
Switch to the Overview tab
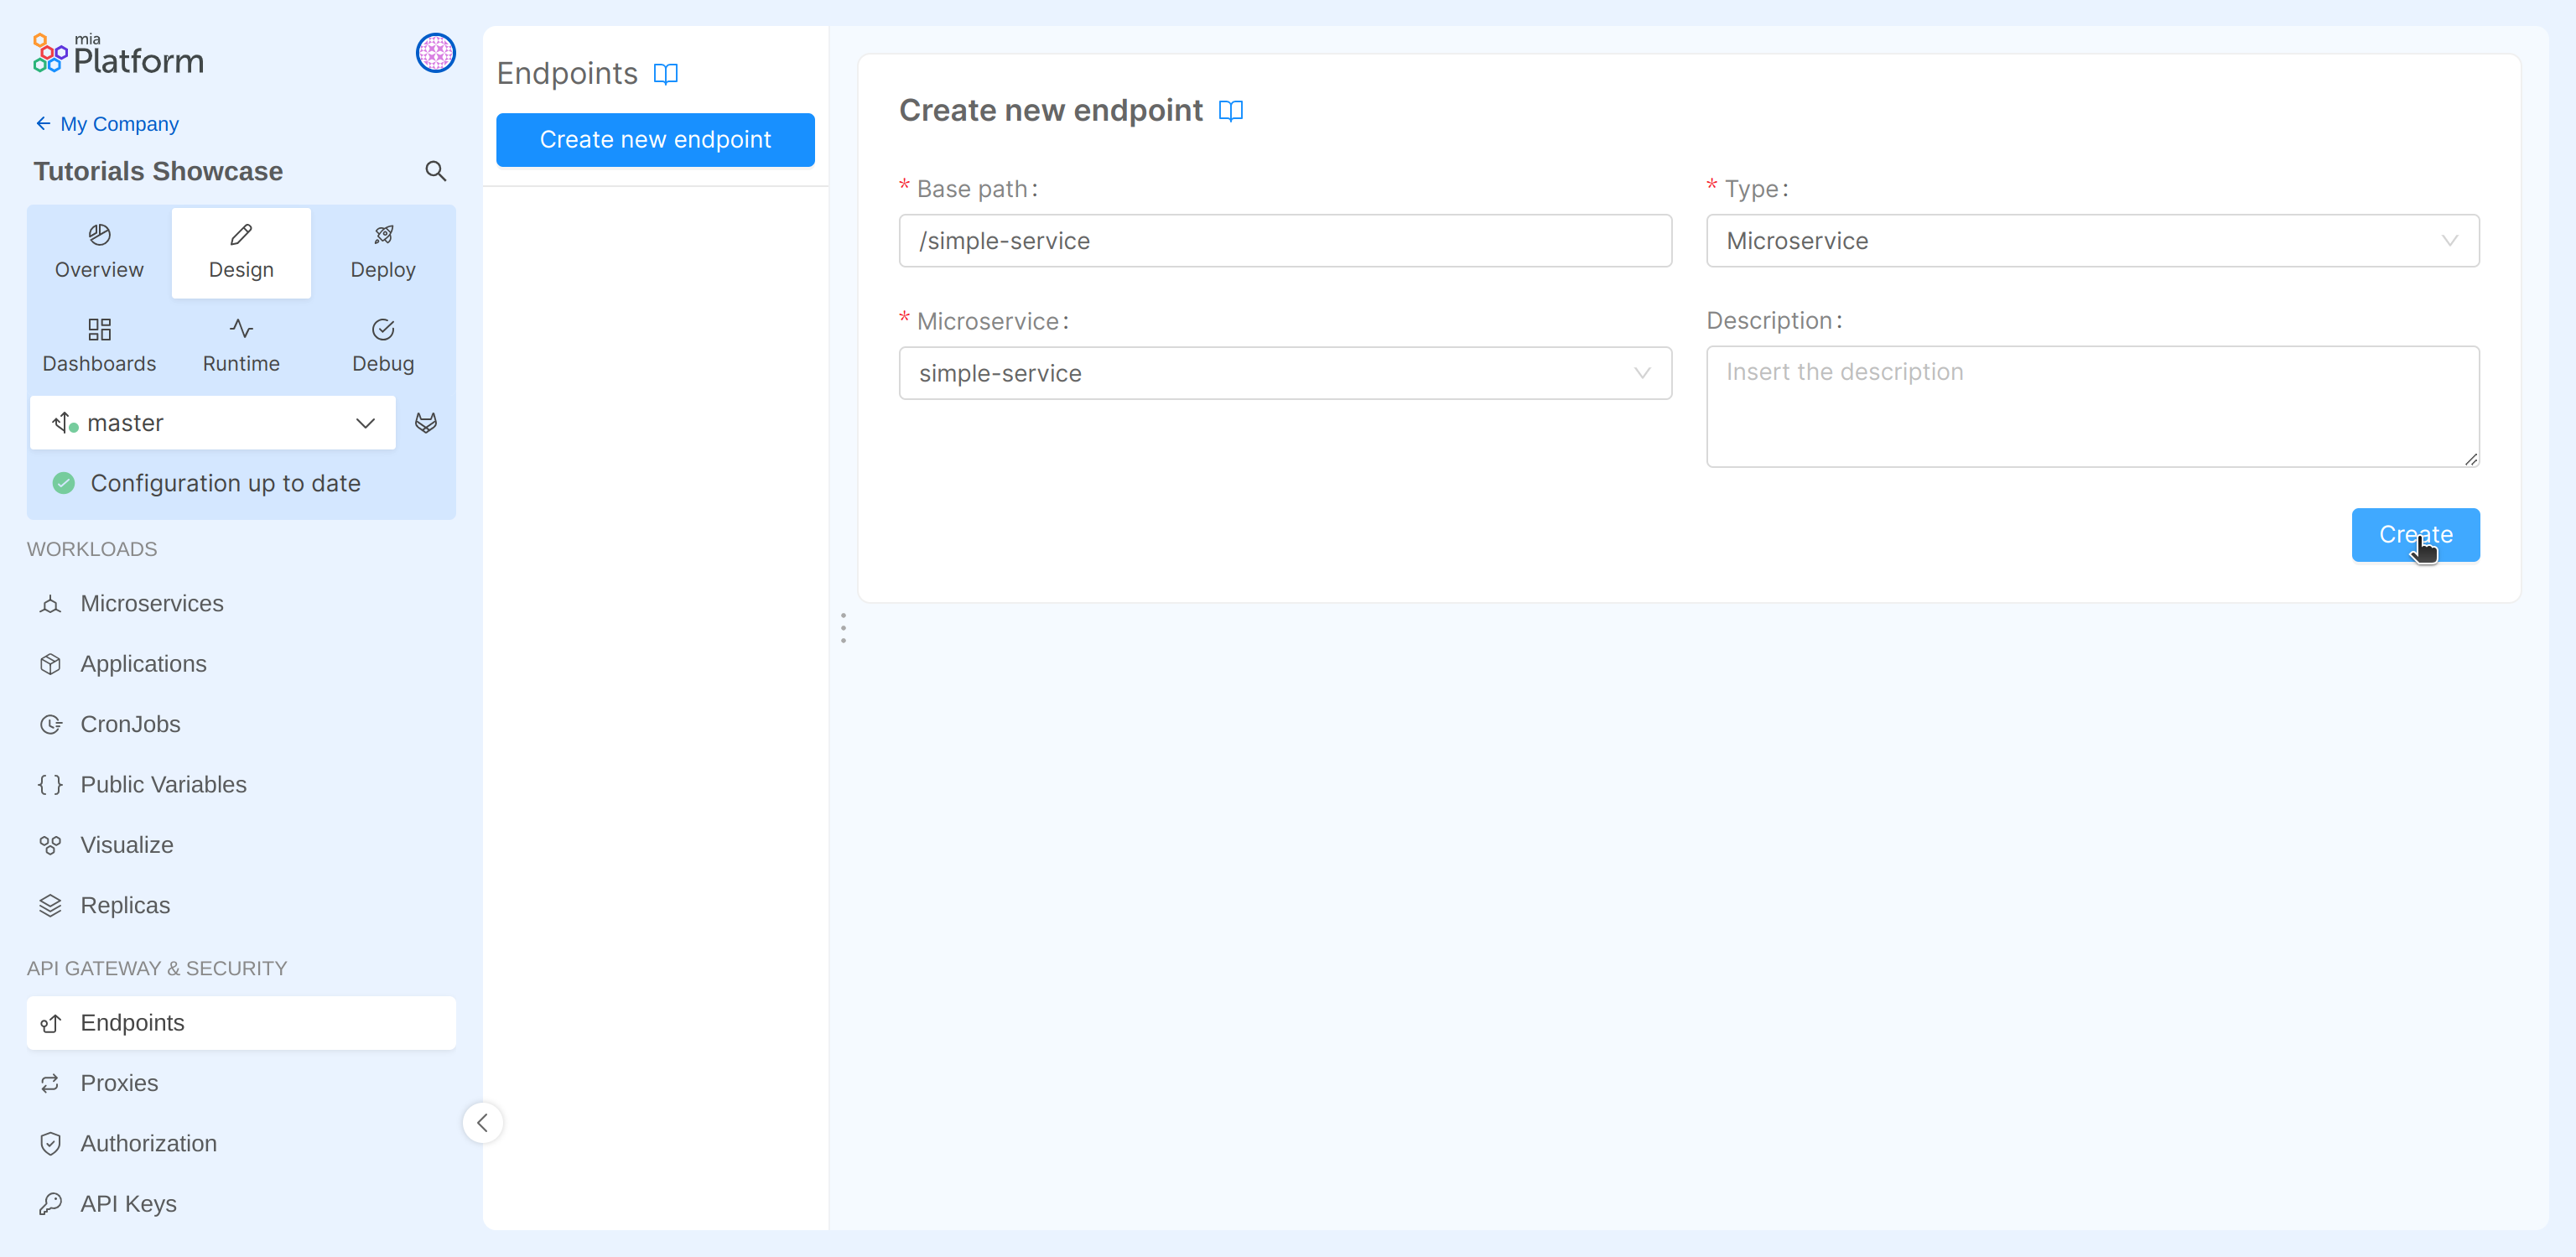98,251
